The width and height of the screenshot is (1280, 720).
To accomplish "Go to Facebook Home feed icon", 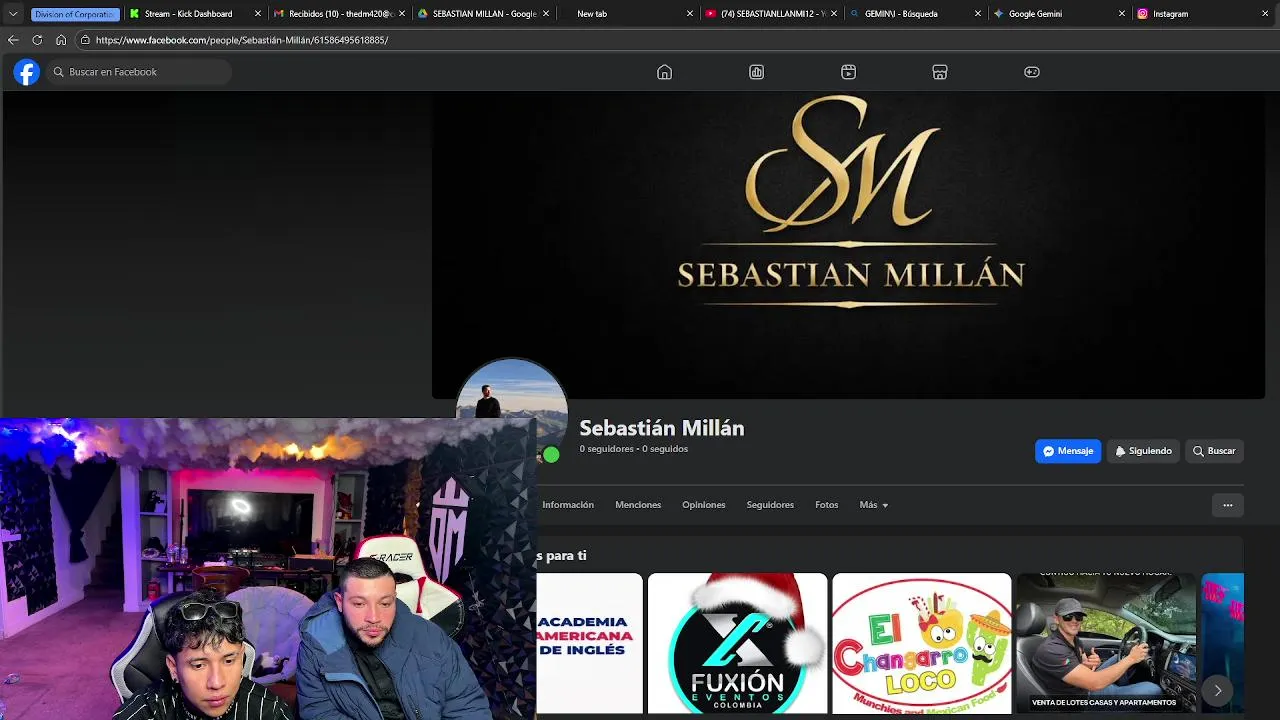I will (664, 72).
